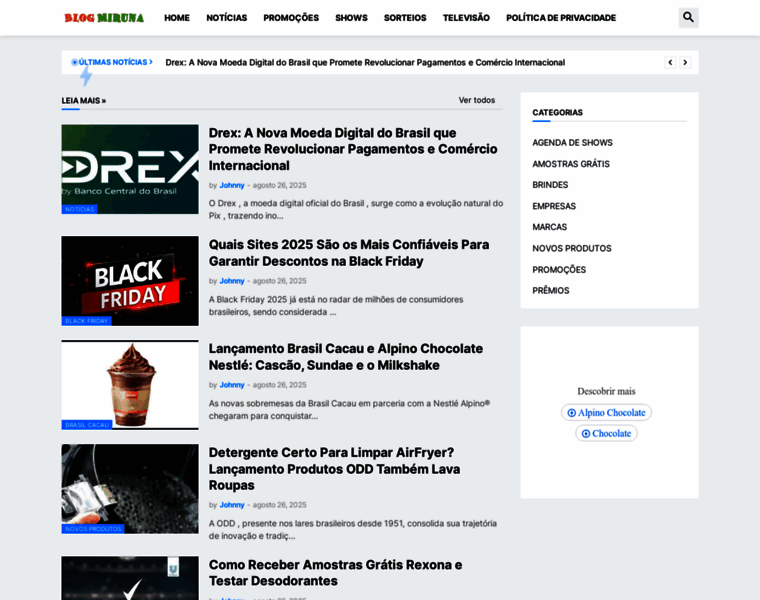Go to the Promoções menu item
Viewport: 760px width, 600px height.
tap(291, 18)
